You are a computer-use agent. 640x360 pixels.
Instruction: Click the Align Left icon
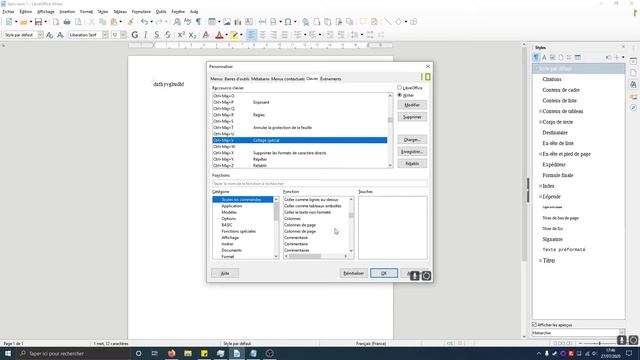click(x=251, y=35)
